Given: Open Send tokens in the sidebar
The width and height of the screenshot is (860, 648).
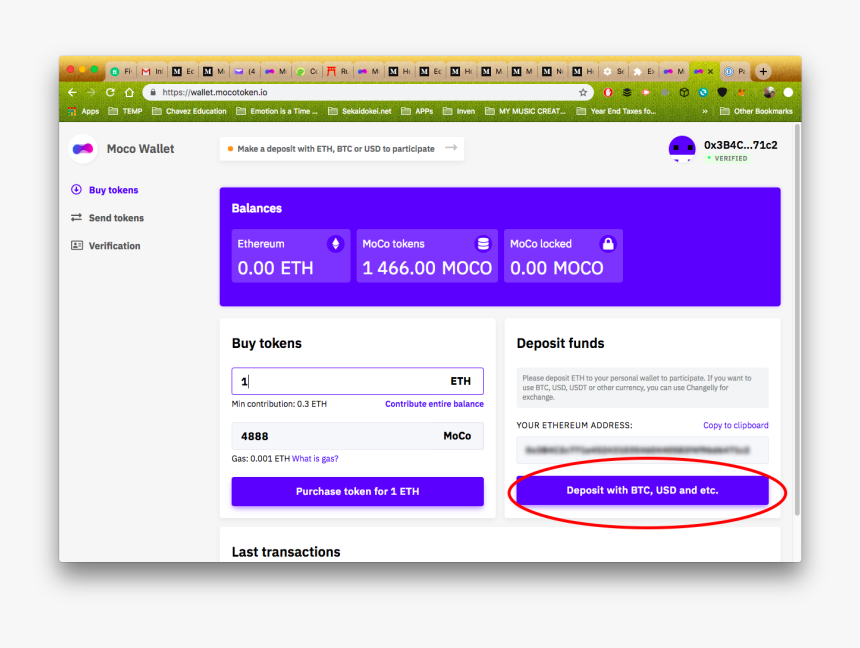Looking at the screenshot, I should coord(116,218).
